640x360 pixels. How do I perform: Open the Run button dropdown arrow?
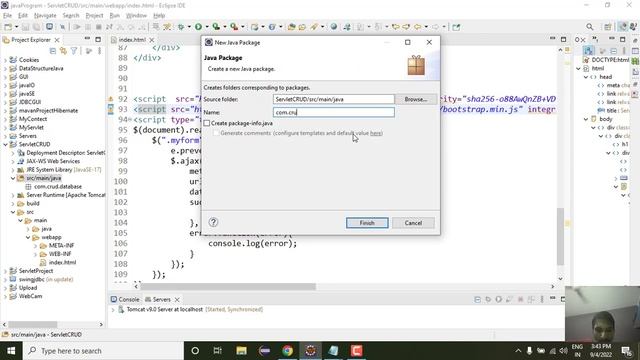(x=206, y=27)
